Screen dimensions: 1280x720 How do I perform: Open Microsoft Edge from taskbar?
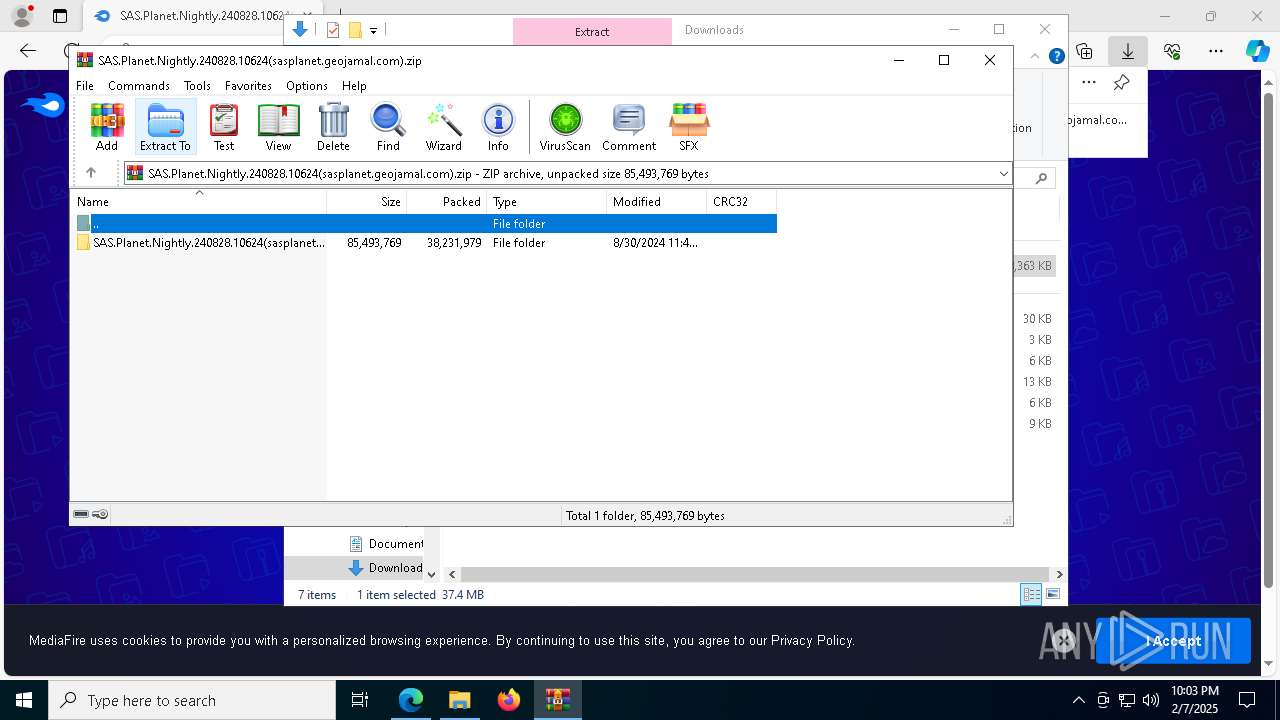[411, 700]
